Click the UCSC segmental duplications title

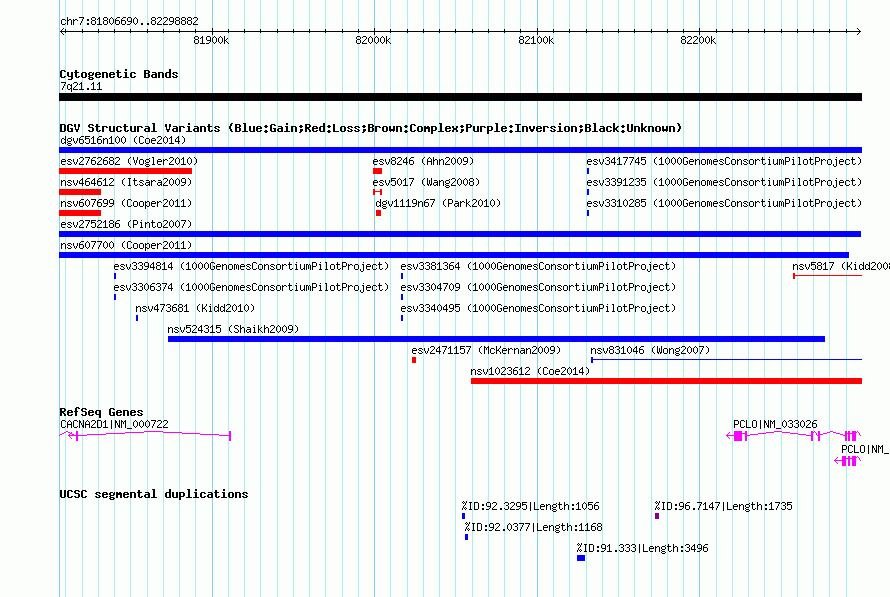[154, 494]
